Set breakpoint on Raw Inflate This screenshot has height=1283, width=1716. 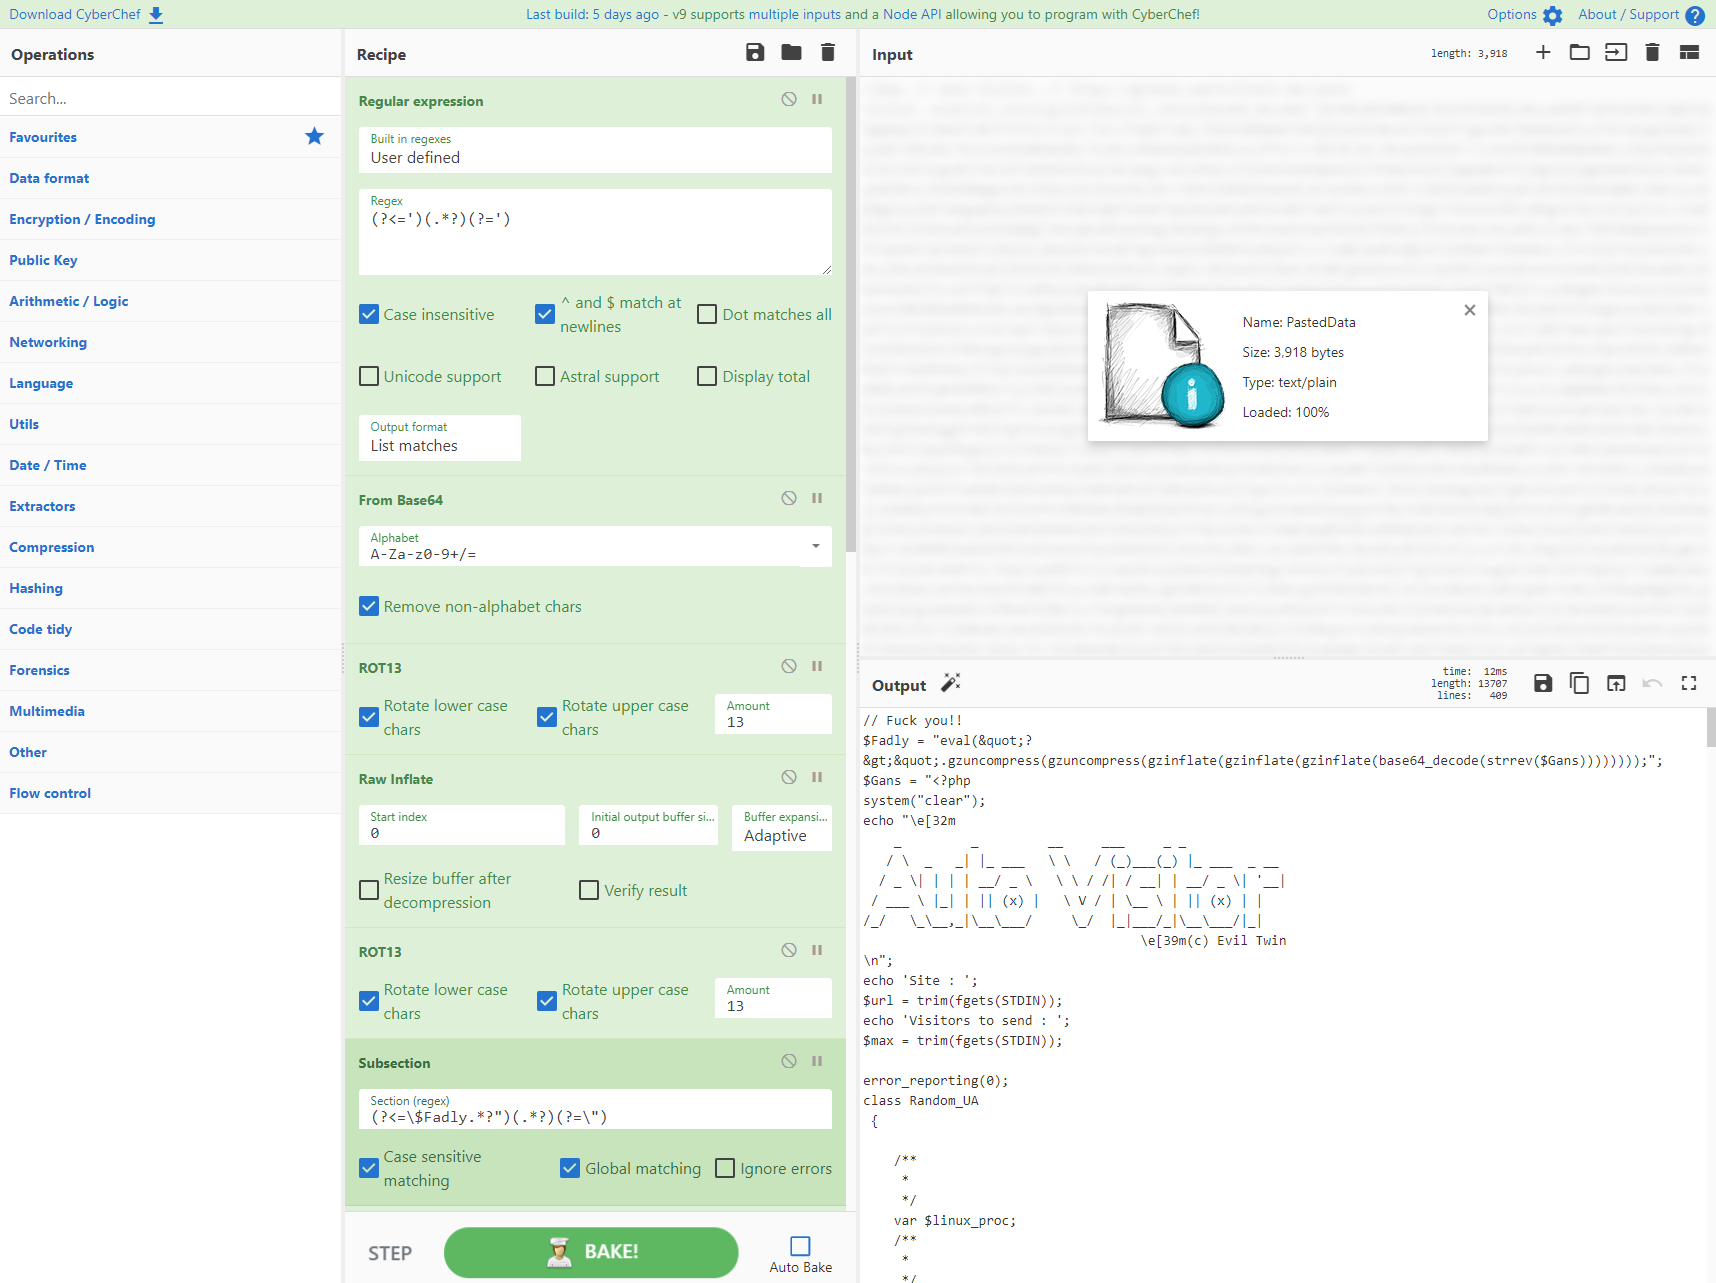click(x=817, y=777)
